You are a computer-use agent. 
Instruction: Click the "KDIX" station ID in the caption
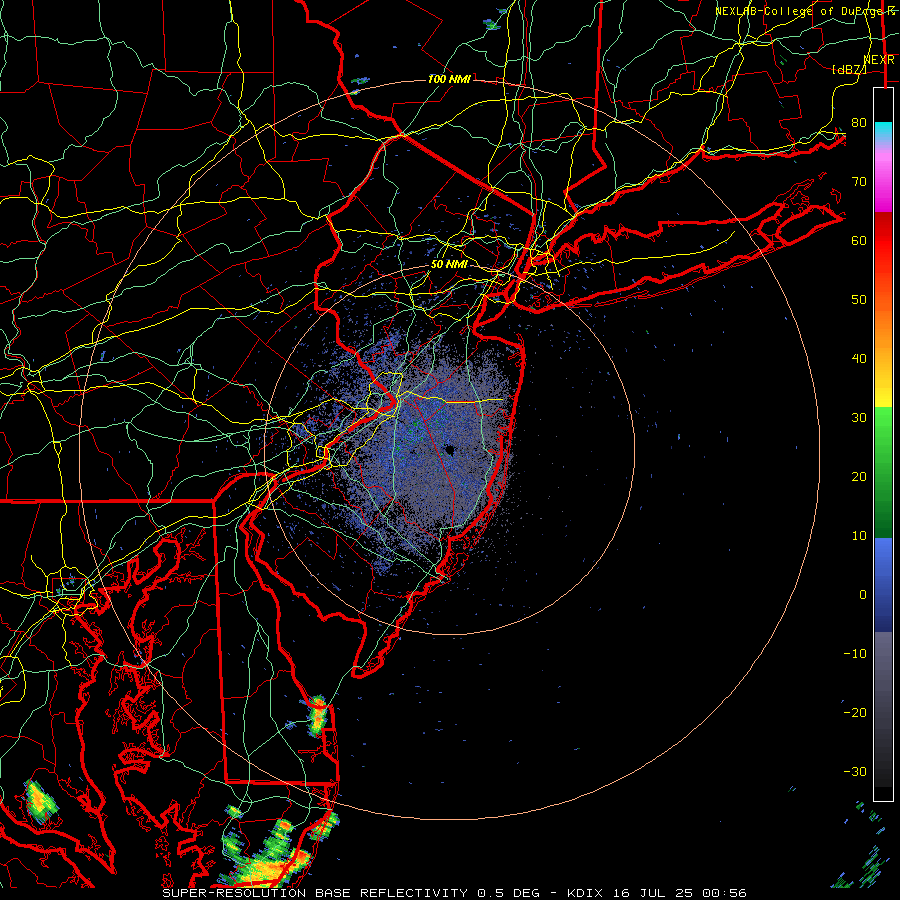(587, 893)
